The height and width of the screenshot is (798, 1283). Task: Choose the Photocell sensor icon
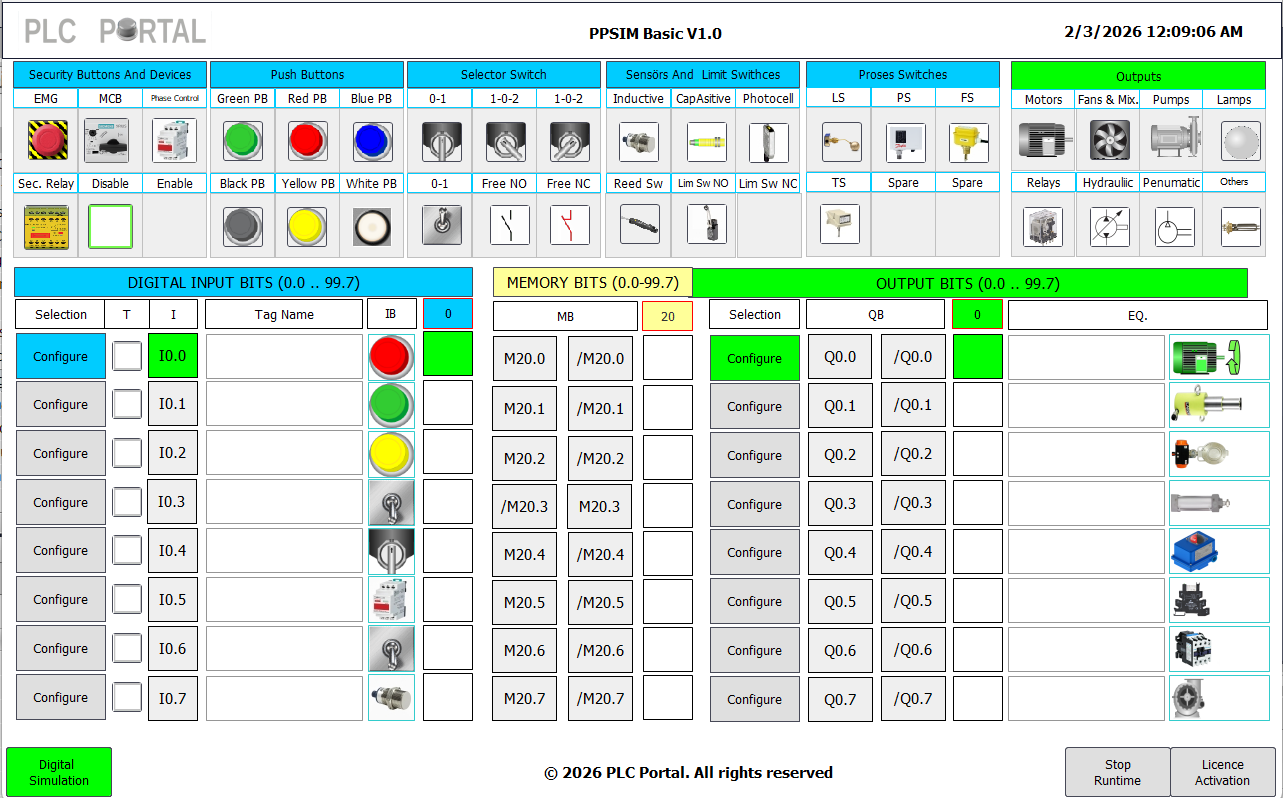(x=768, y=141)
